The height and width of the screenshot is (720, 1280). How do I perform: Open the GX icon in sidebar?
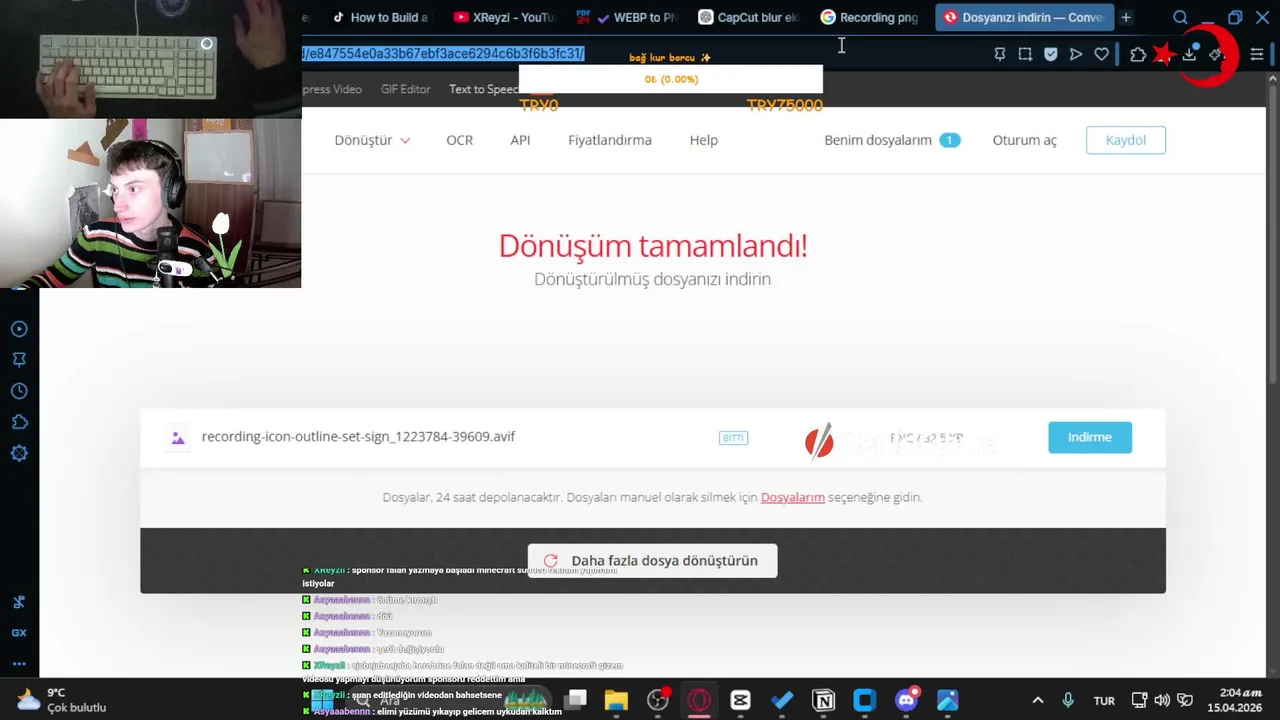coord(19,632)
